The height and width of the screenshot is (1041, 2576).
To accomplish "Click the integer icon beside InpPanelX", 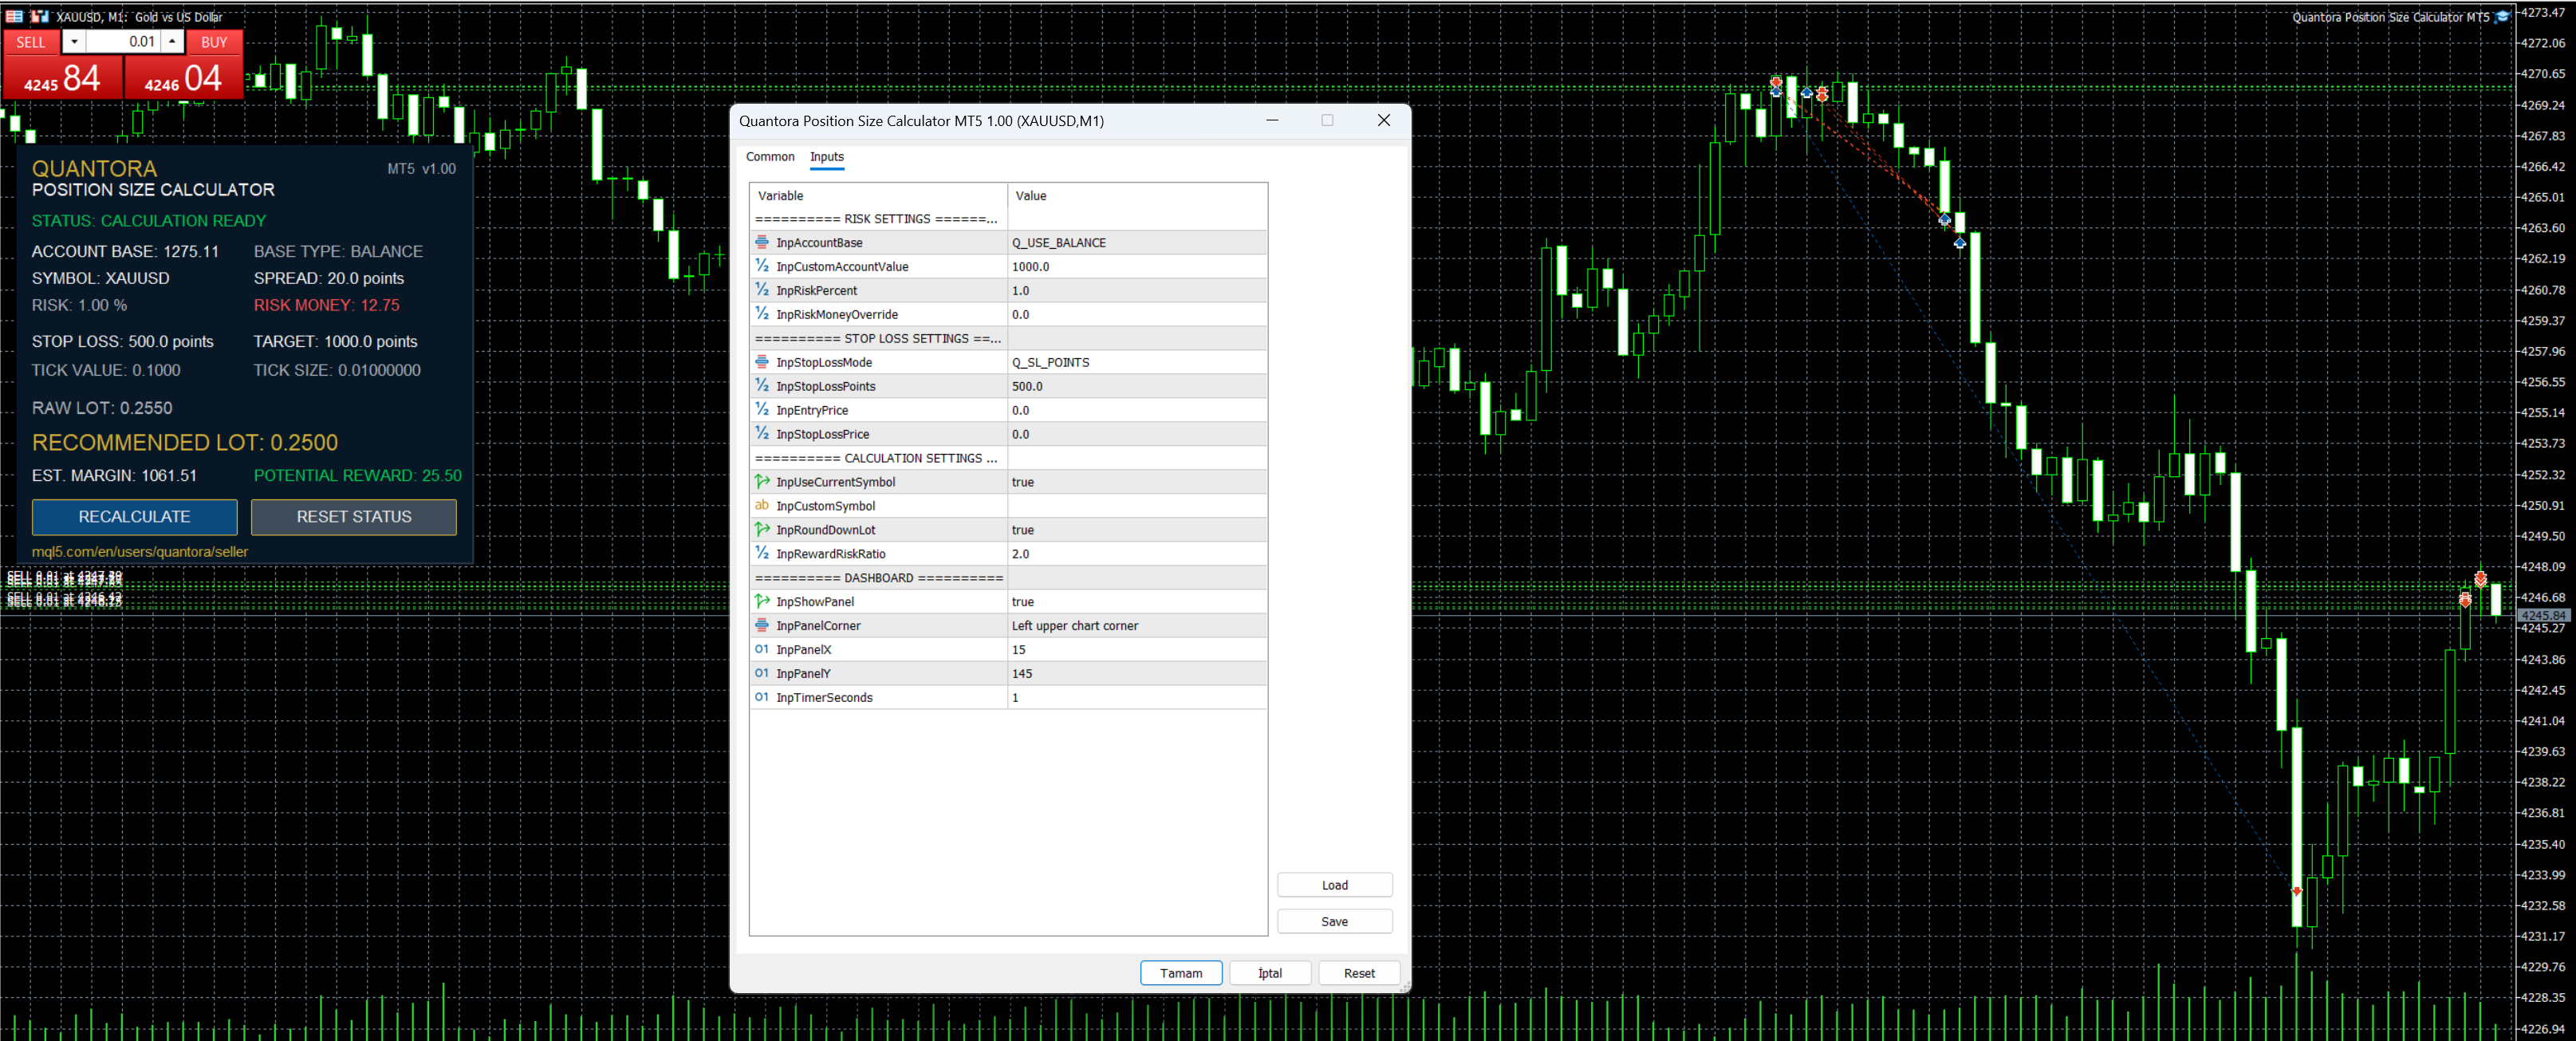I will 762,650.
